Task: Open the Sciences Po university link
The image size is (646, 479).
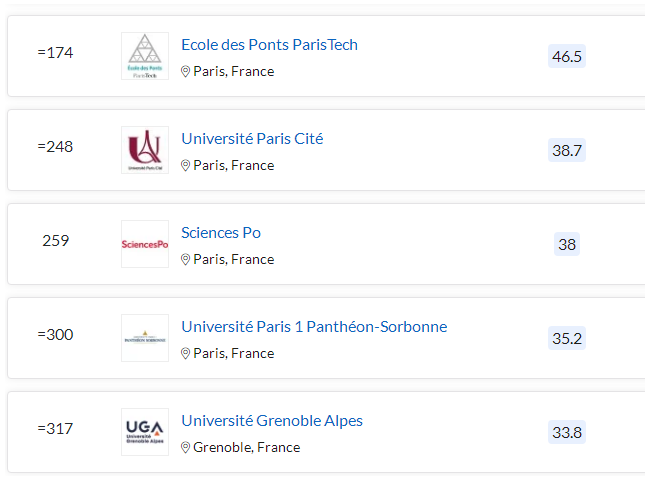Action: point(221,233)
